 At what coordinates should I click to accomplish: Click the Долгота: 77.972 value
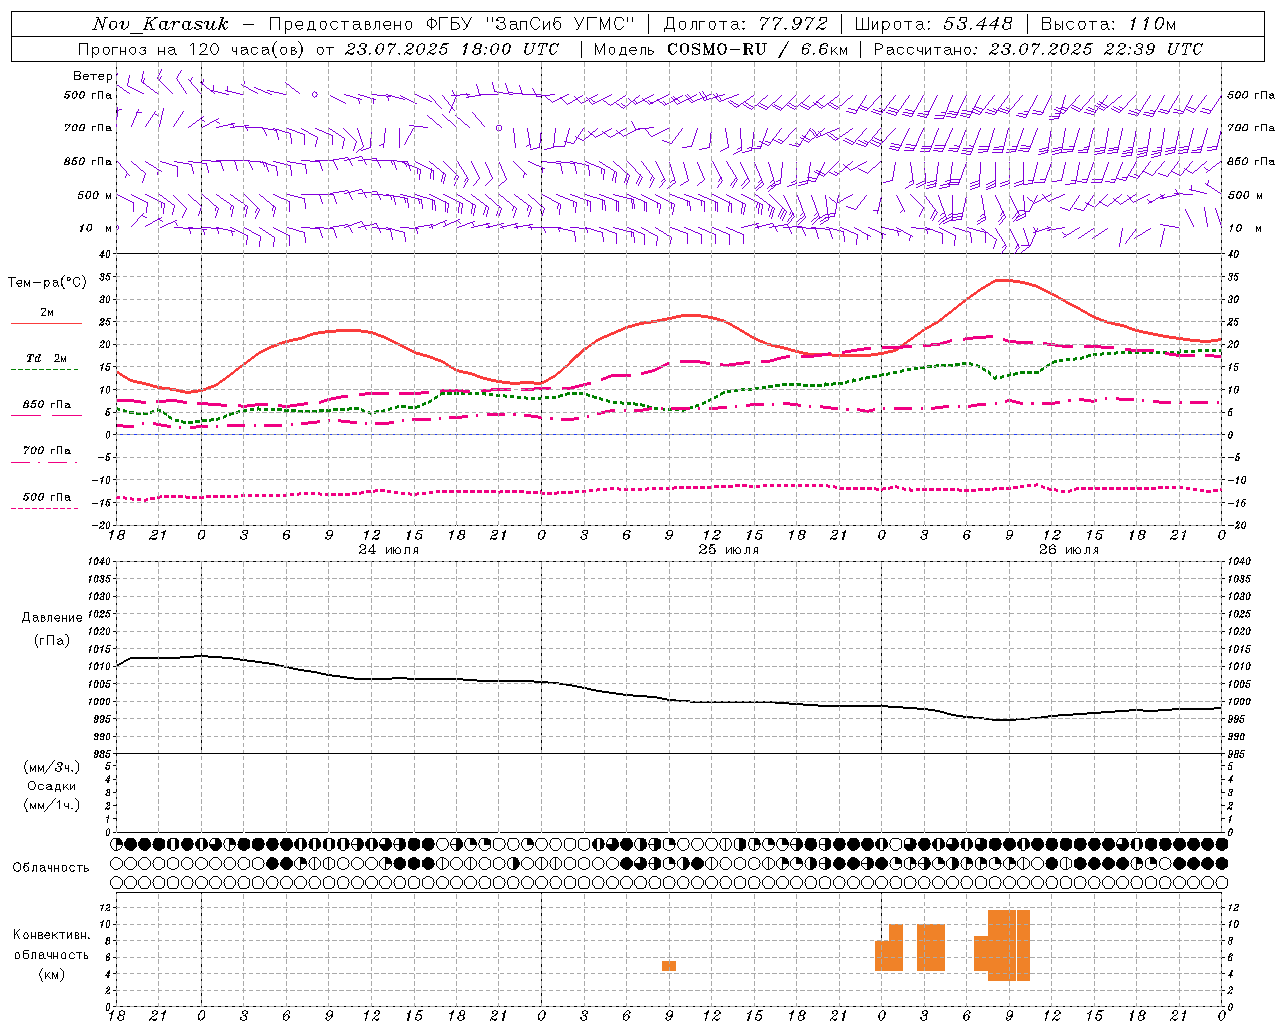click(x=745, y=24)
